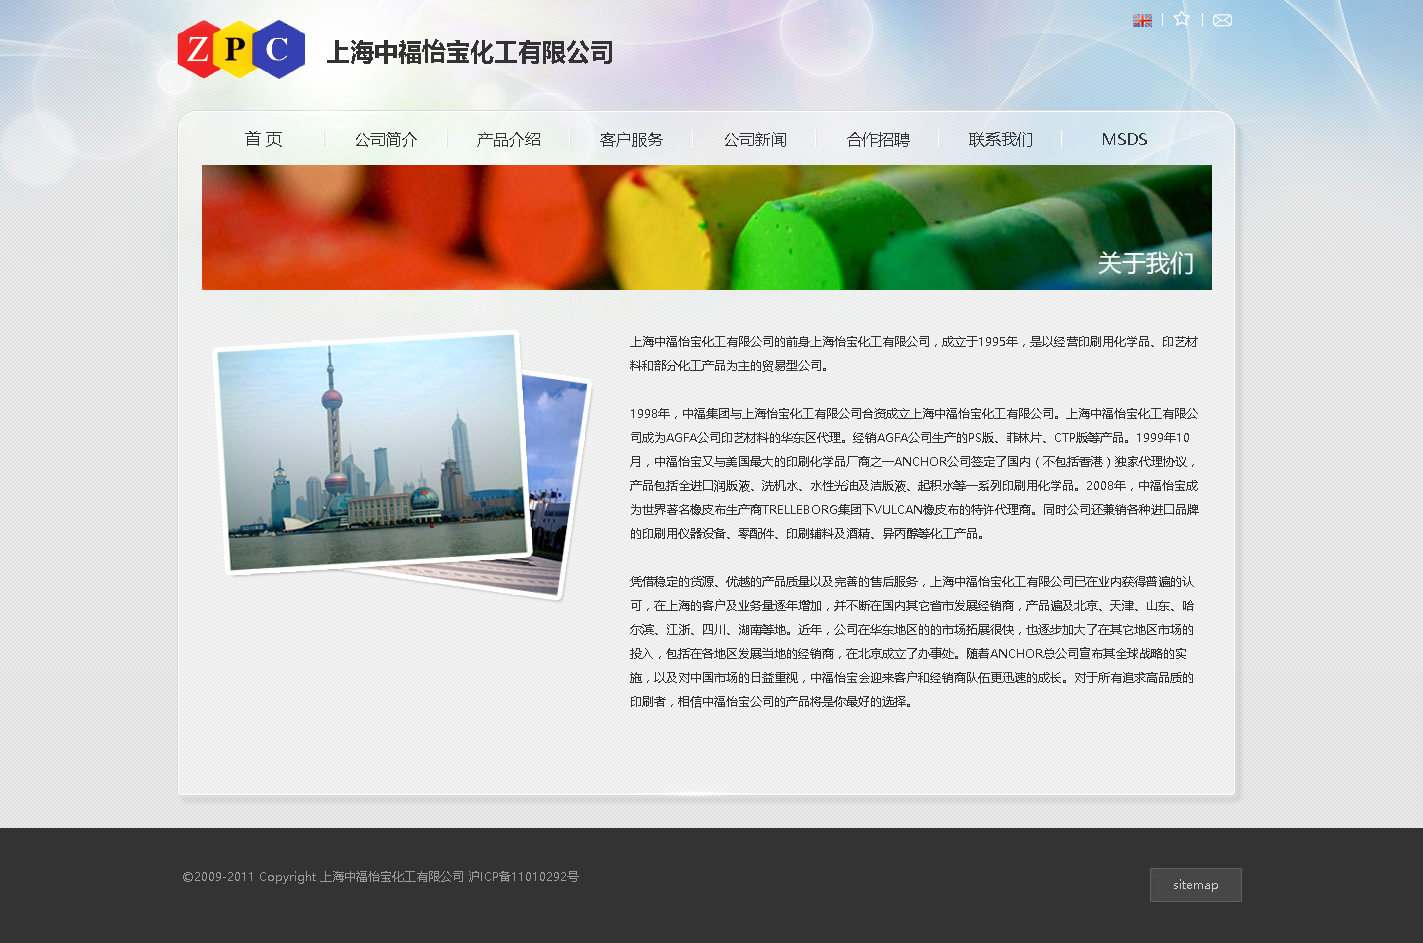Click the company name 上海中福怡宝化工有限公司 header
This screenshot has height=943, width=1423.
click(470, 53)
